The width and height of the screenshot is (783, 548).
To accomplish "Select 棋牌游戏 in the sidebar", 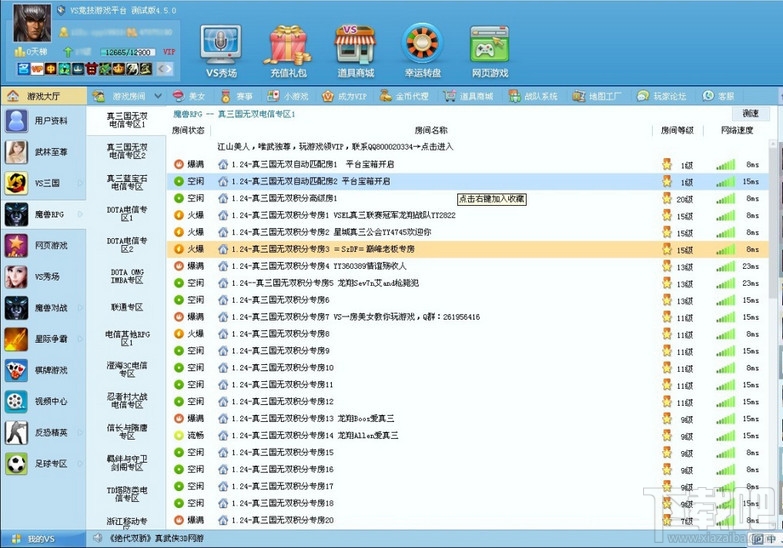I will pos(43,370).
